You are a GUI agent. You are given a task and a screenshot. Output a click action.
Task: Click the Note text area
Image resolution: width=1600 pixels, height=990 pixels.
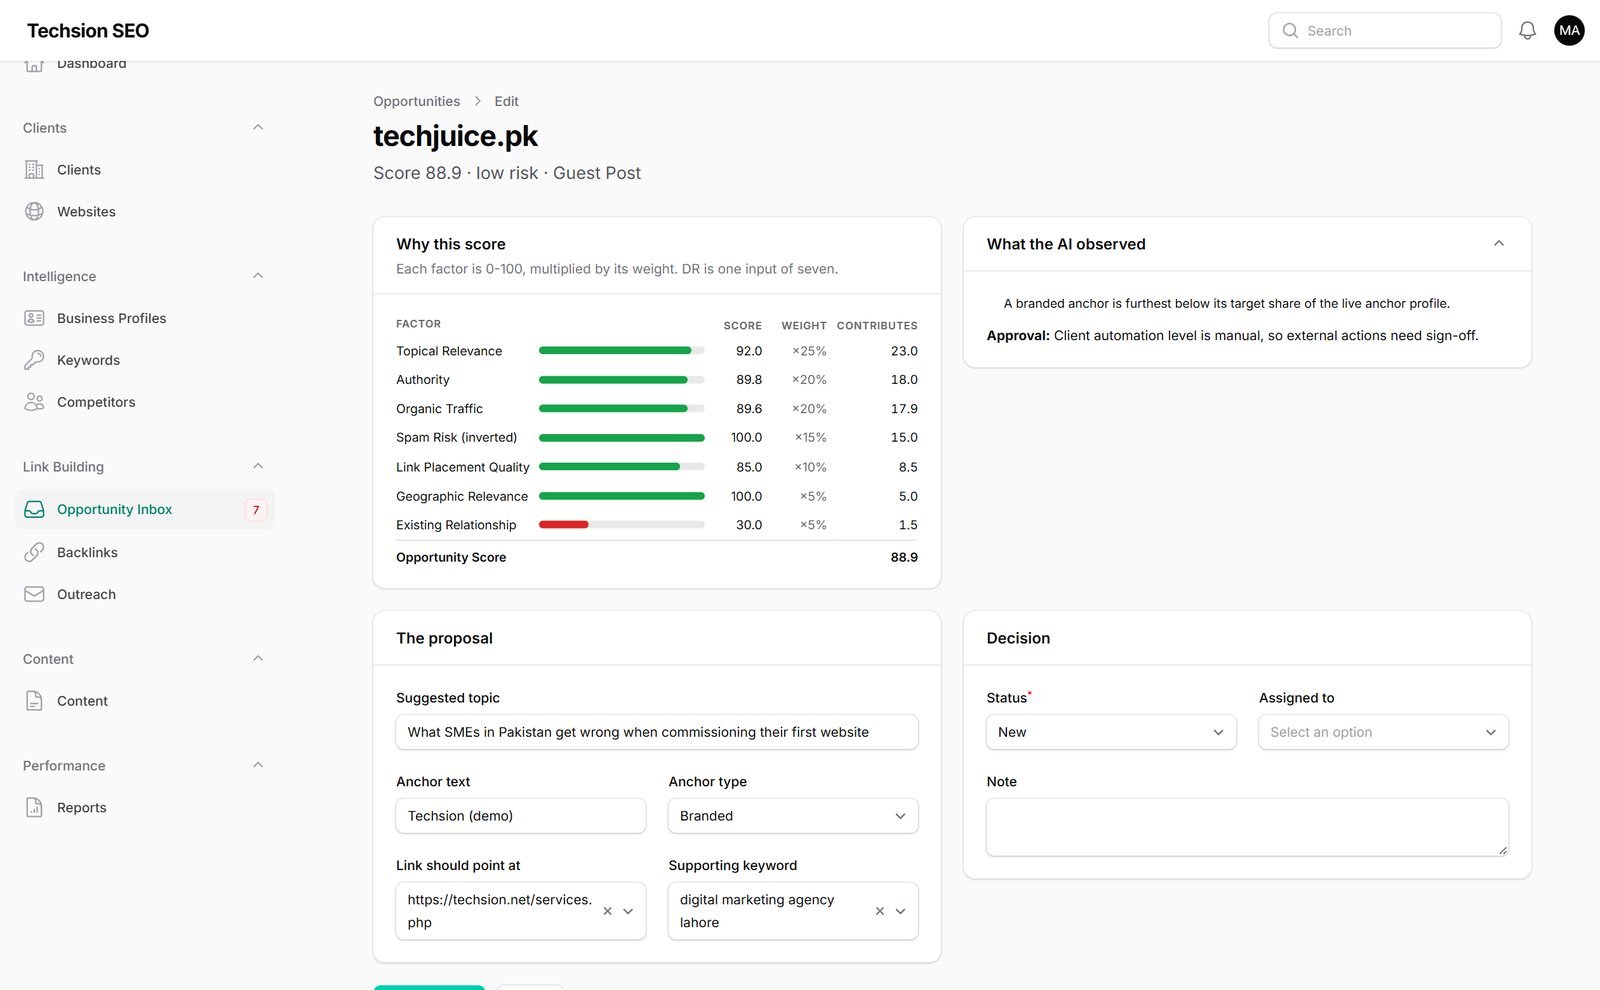click(1247, 827)
